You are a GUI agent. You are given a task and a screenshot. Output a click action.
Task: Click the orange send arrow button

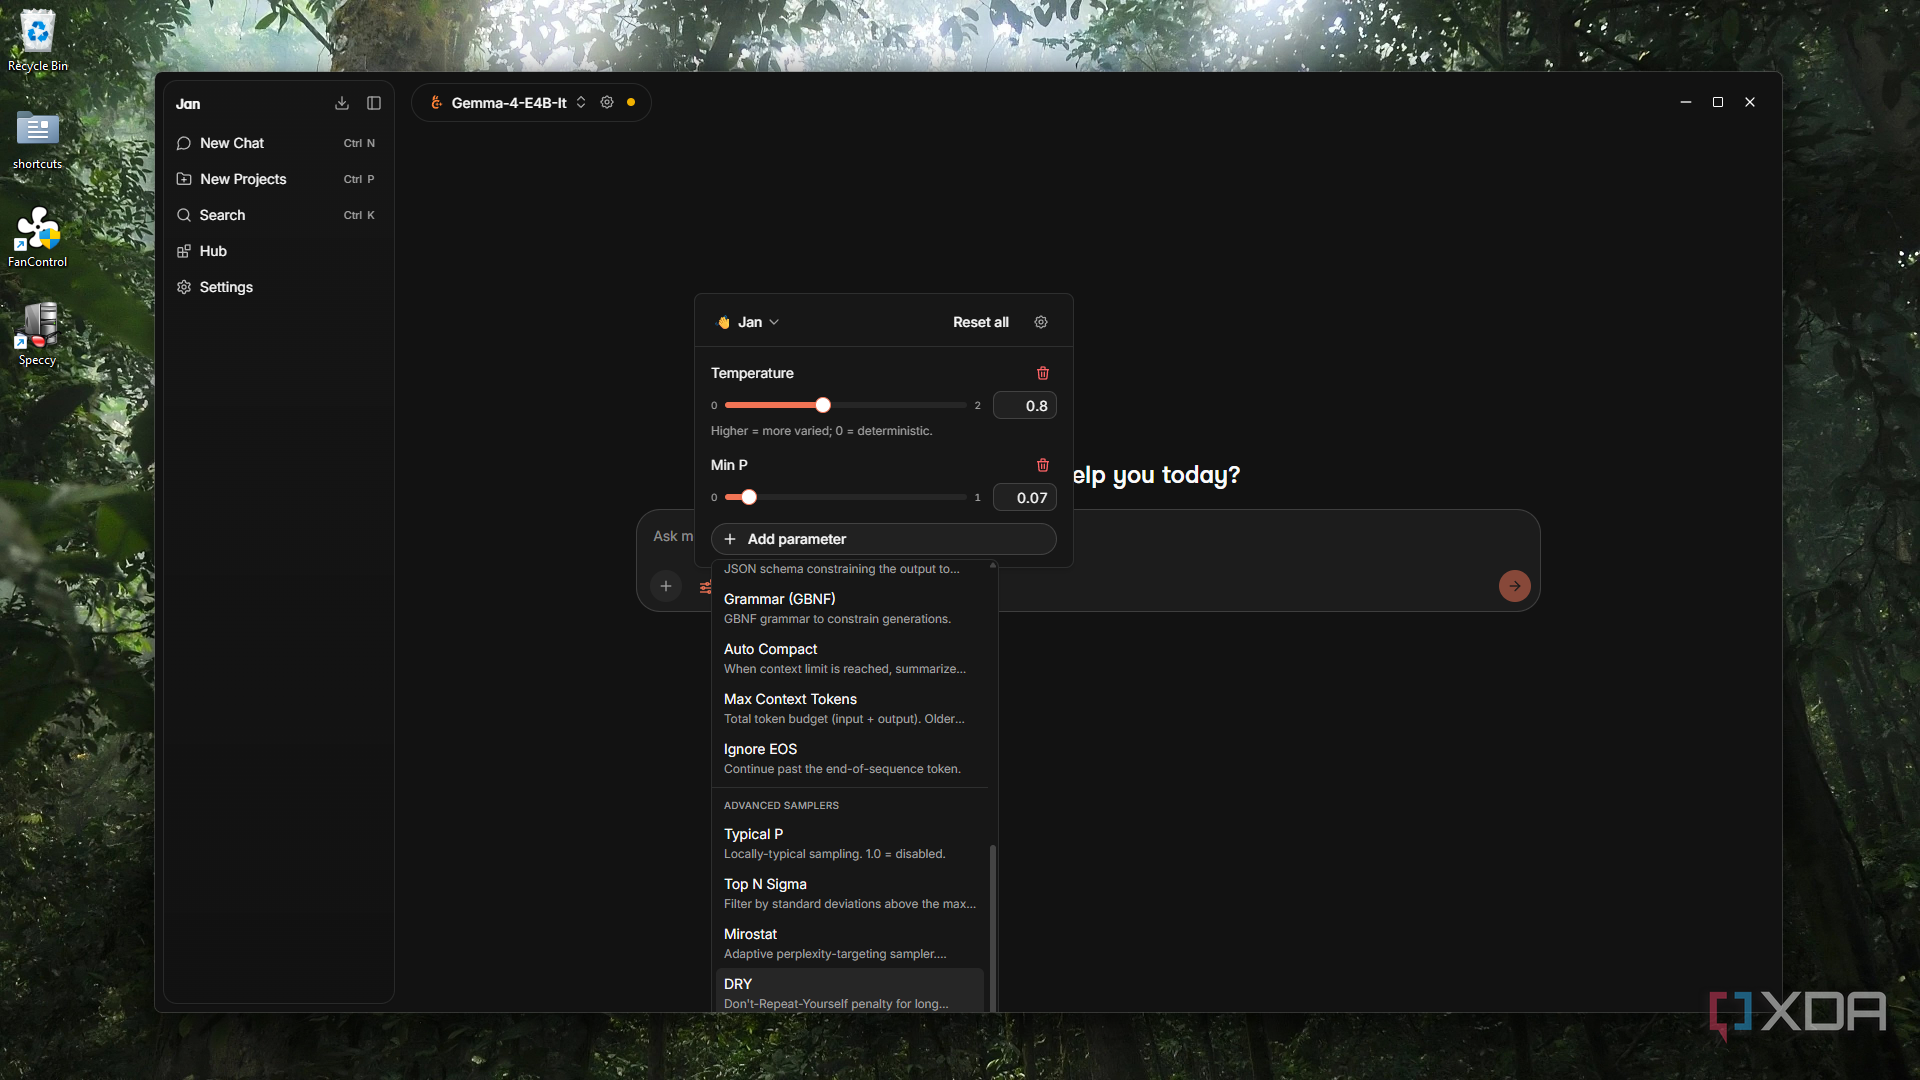(x=1515, y=586)
